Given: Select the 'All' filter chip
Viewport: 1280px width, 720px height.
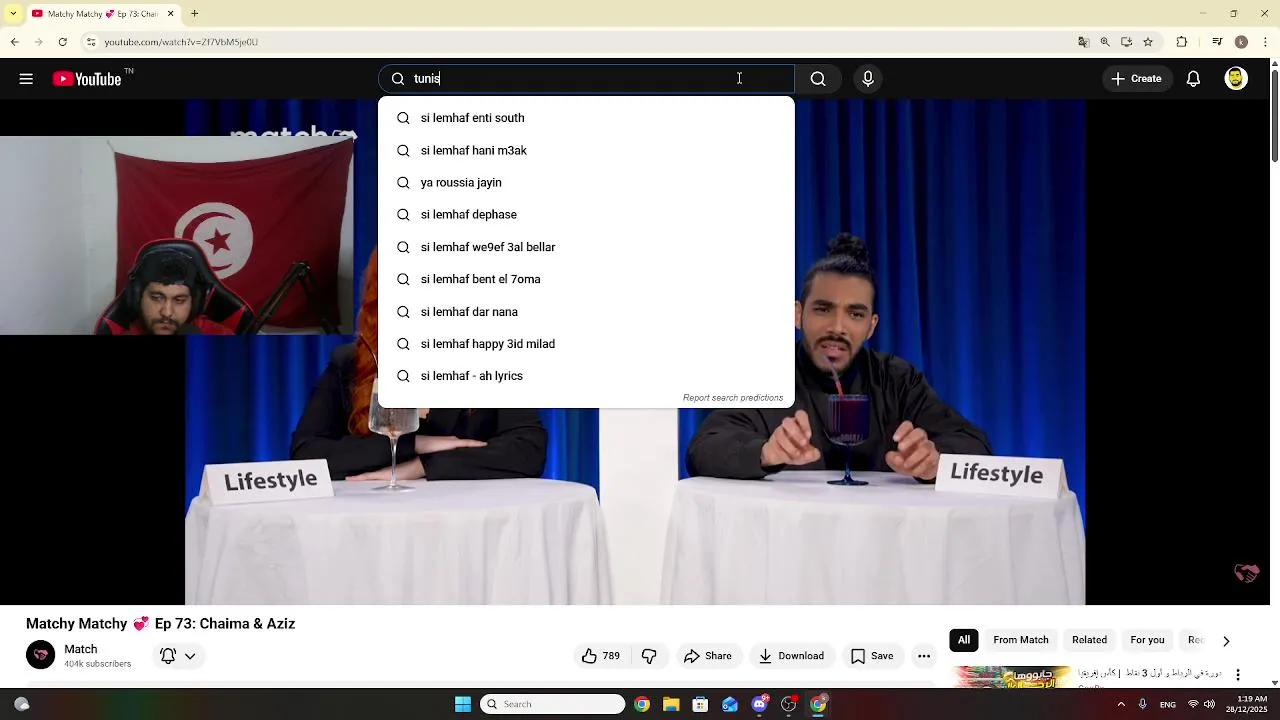Looking at the screenshot, I should (x=964, y=640).
